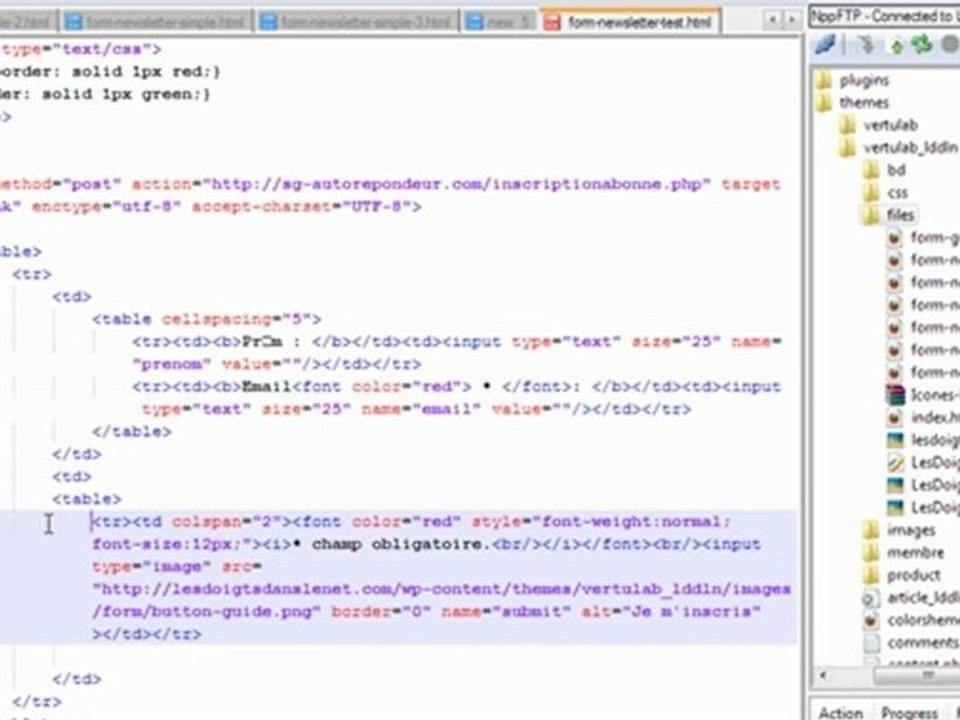This screenshot has width=960, height=720.
Task: Click the product folder icon
Action: point(871,575)
